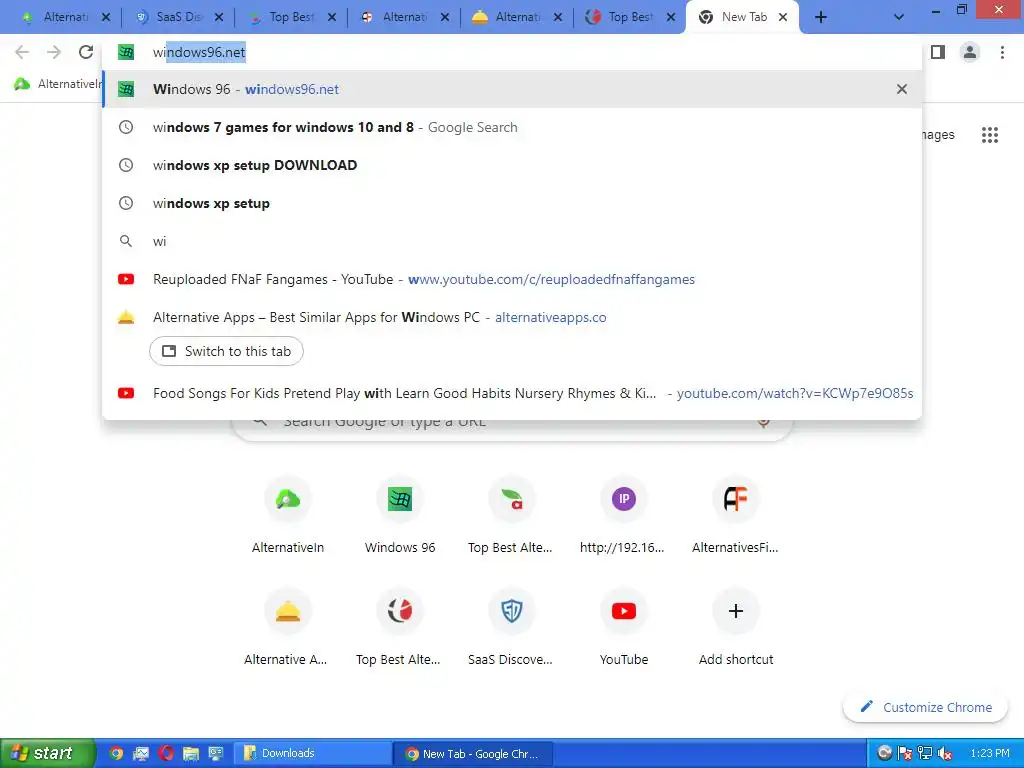Open the Downloads taskbar window
Screen dimensions: 1024x768
(x=312, y=754)
